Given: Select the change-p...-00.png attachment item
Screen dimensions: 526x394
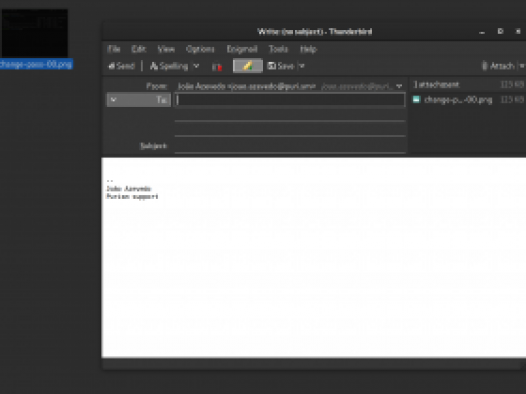Looking at the screenshot, I should pyautogui.click(x=468, y=100).
